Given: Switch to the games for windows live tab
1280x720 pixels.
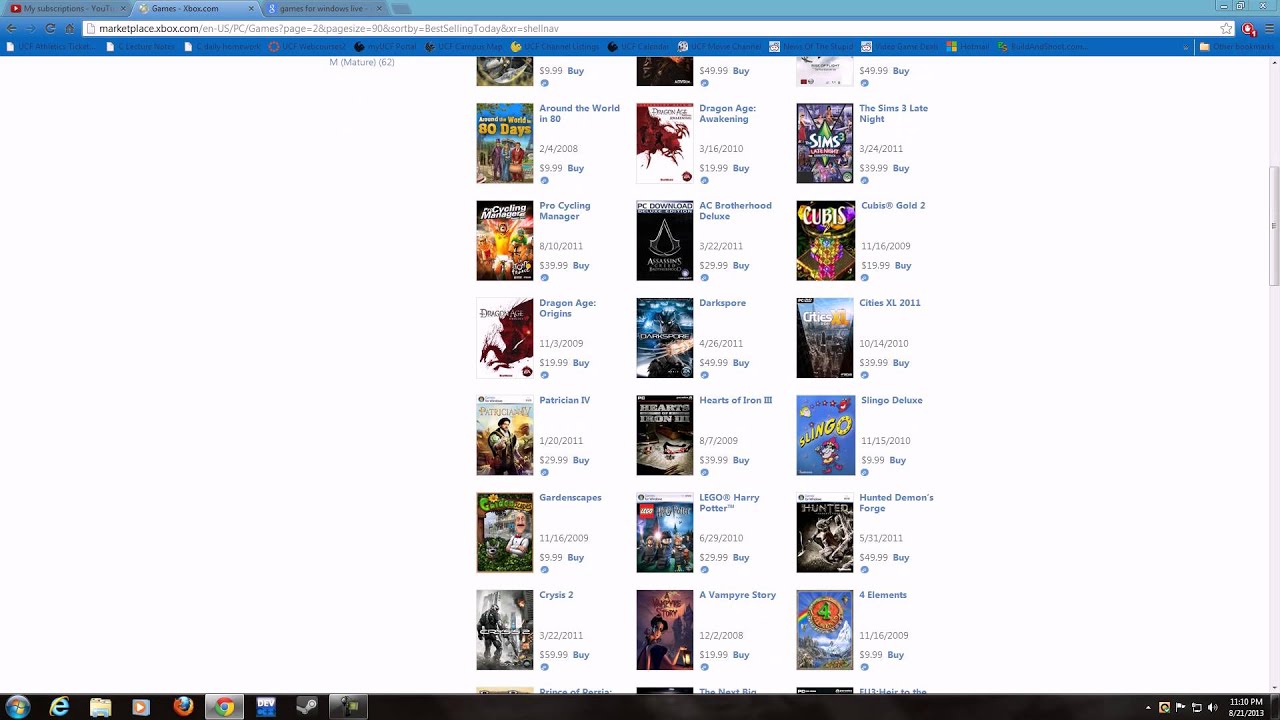Looking at the screenshot, I should pos(325,8).
